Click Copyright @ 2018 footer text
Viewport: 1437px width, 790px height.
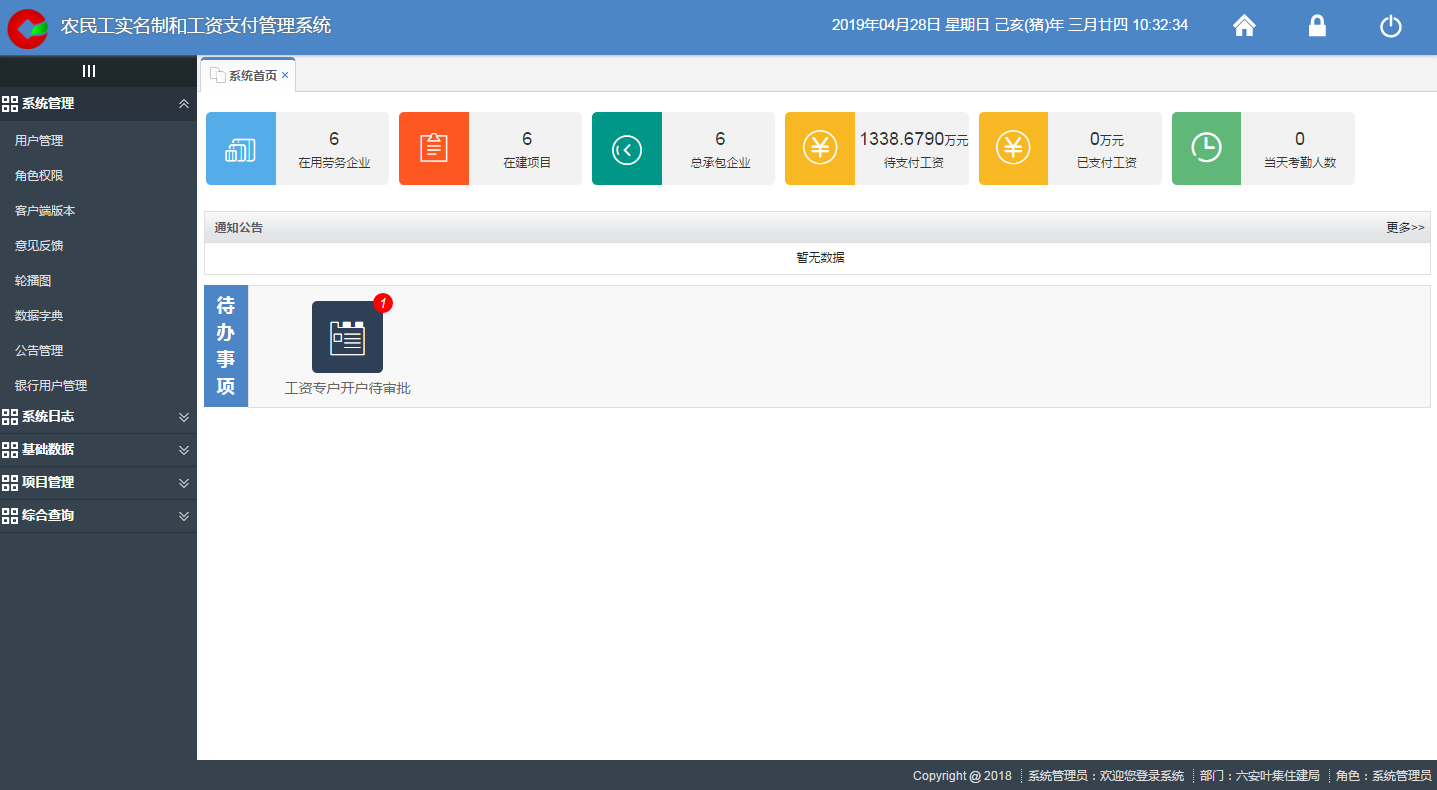pos(962,776)
